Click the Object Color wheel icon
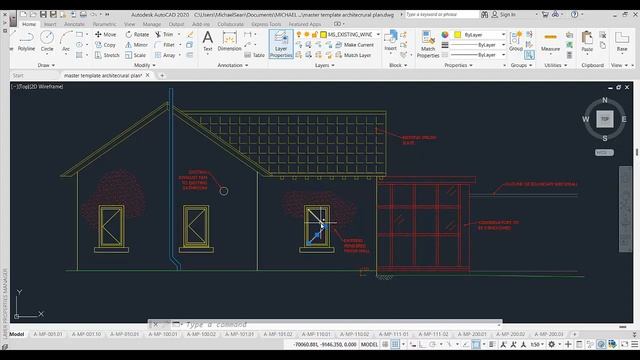The image size is (640, 360). click(x=444, y=35)
